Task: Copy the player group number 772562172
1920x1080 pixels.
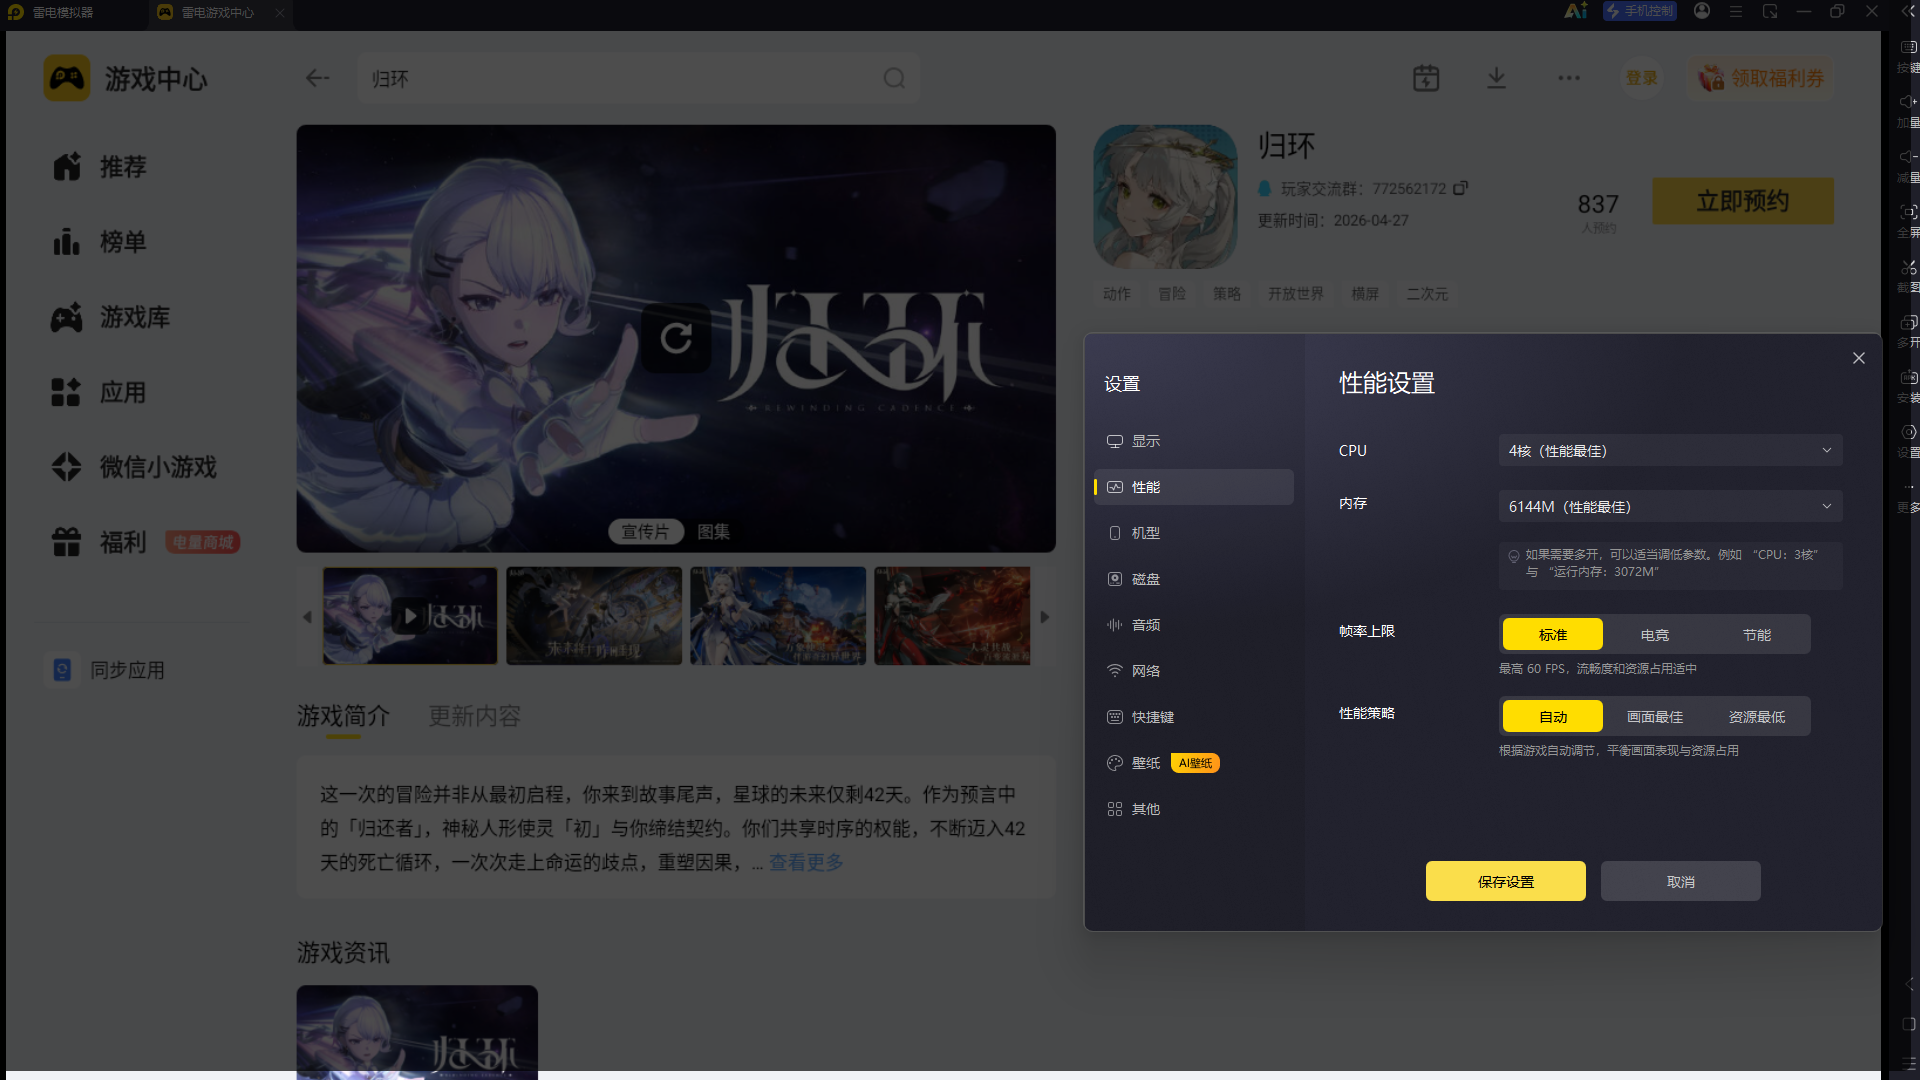Action: coord(1460,188)
